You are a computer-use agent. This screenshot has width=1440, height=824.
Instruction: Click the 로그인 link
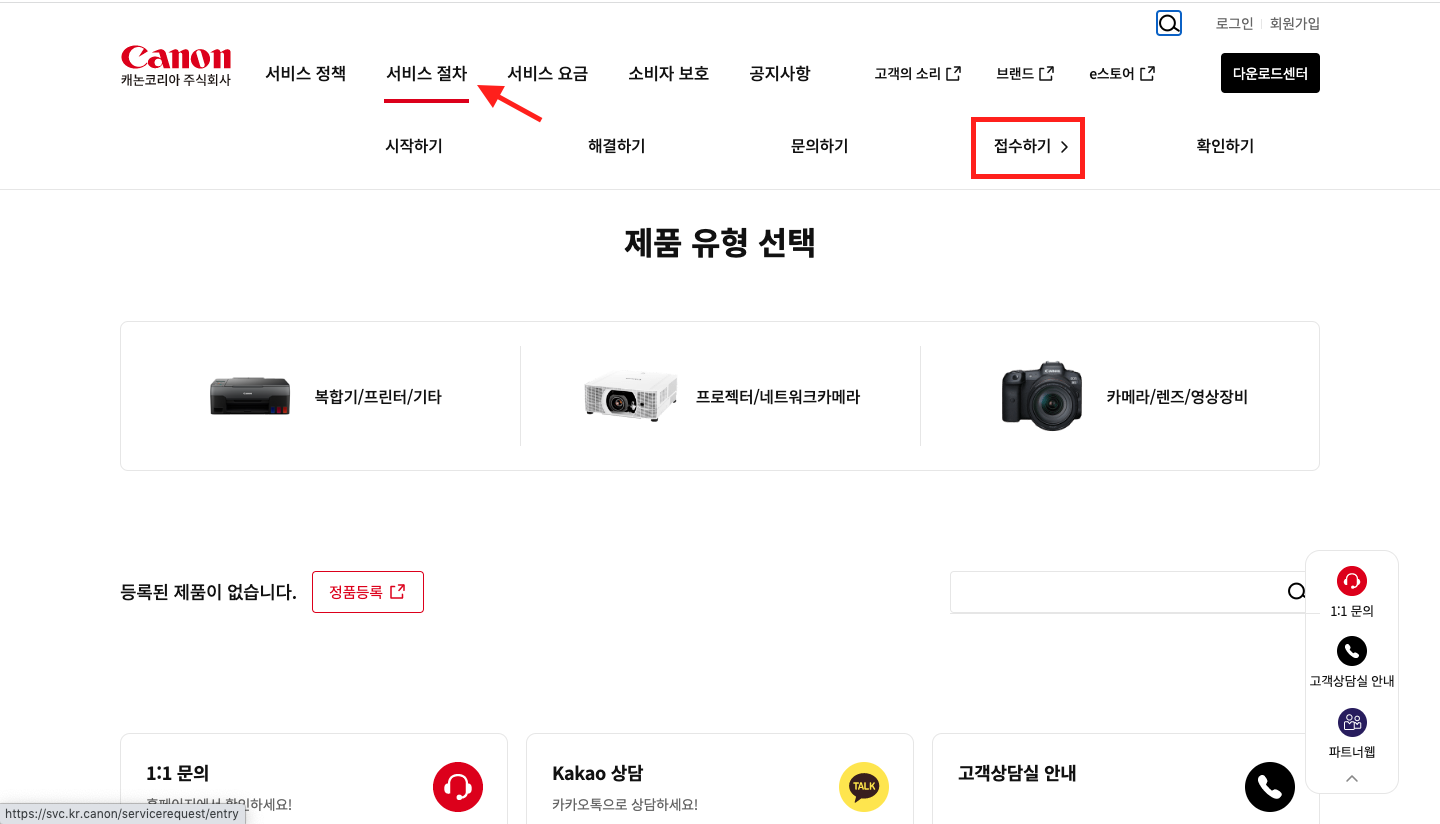click(1233, 22)
